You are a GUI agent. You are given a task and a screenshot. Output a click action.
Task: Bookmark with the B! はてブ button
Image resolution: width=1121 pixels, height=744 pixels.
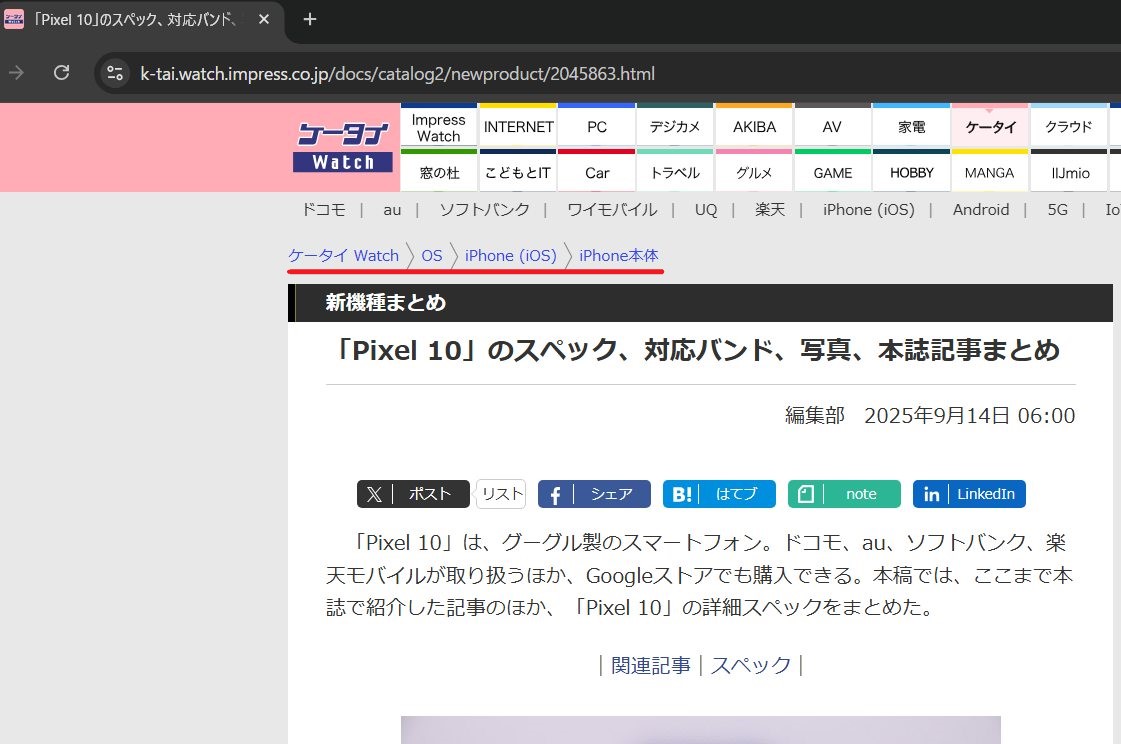[x=719, y=494]
